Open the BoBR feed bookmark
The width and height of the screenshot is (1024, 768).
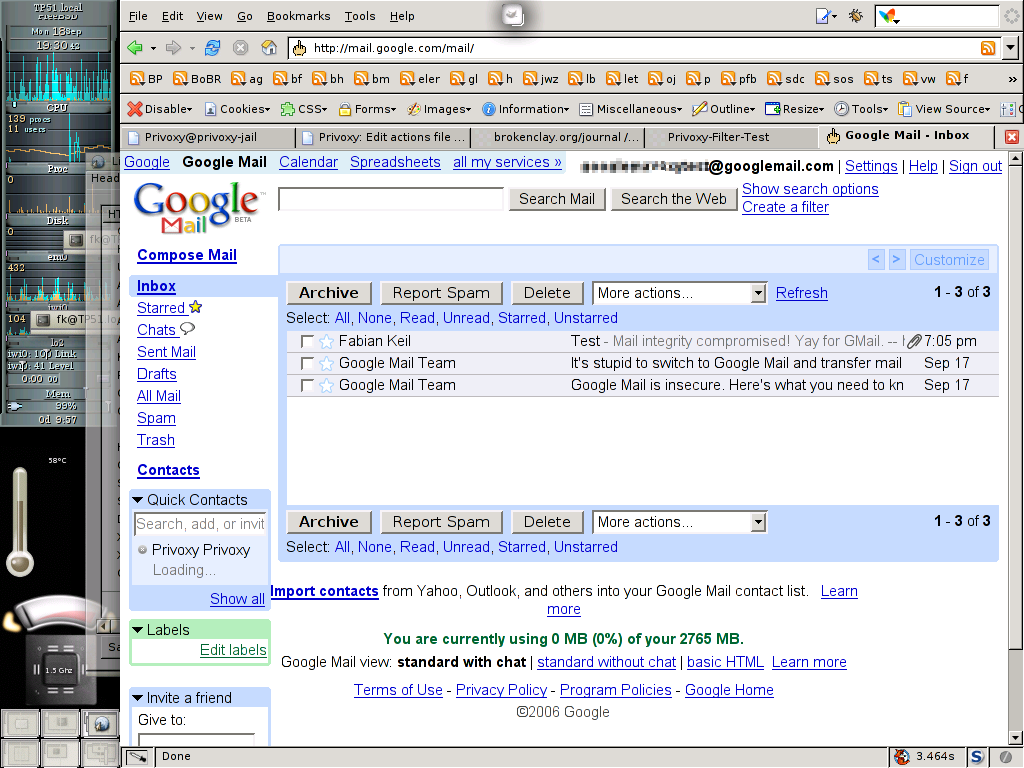tap(197, 79)
